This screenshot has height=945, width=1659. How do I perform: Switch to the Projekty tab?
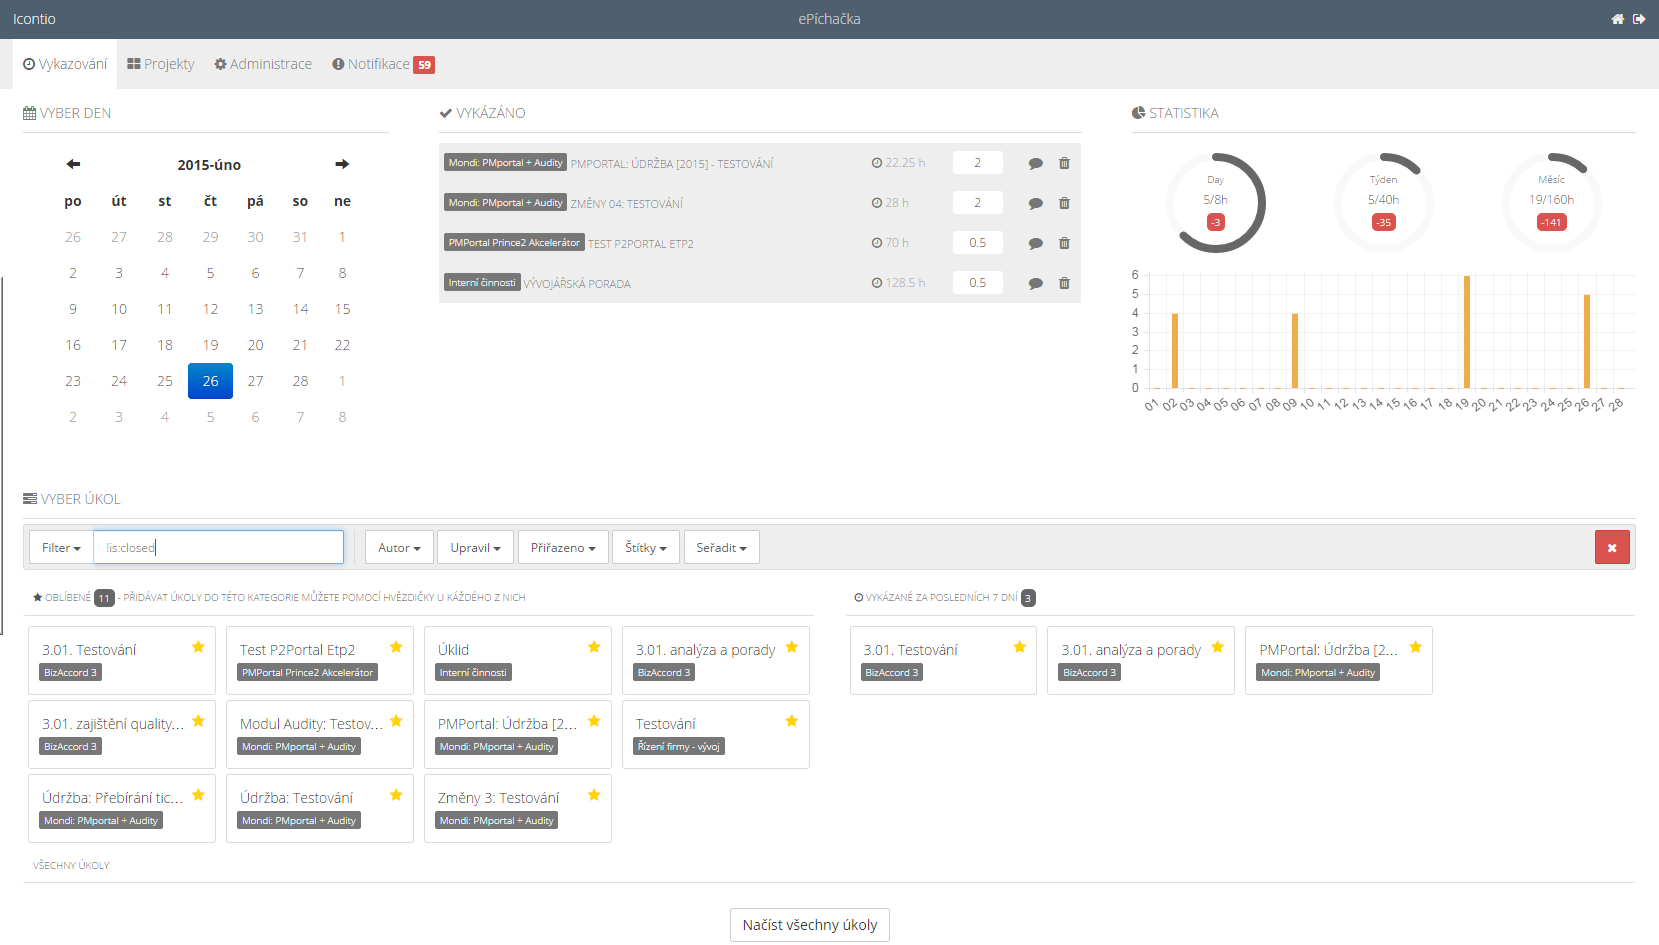coord(161,64)
